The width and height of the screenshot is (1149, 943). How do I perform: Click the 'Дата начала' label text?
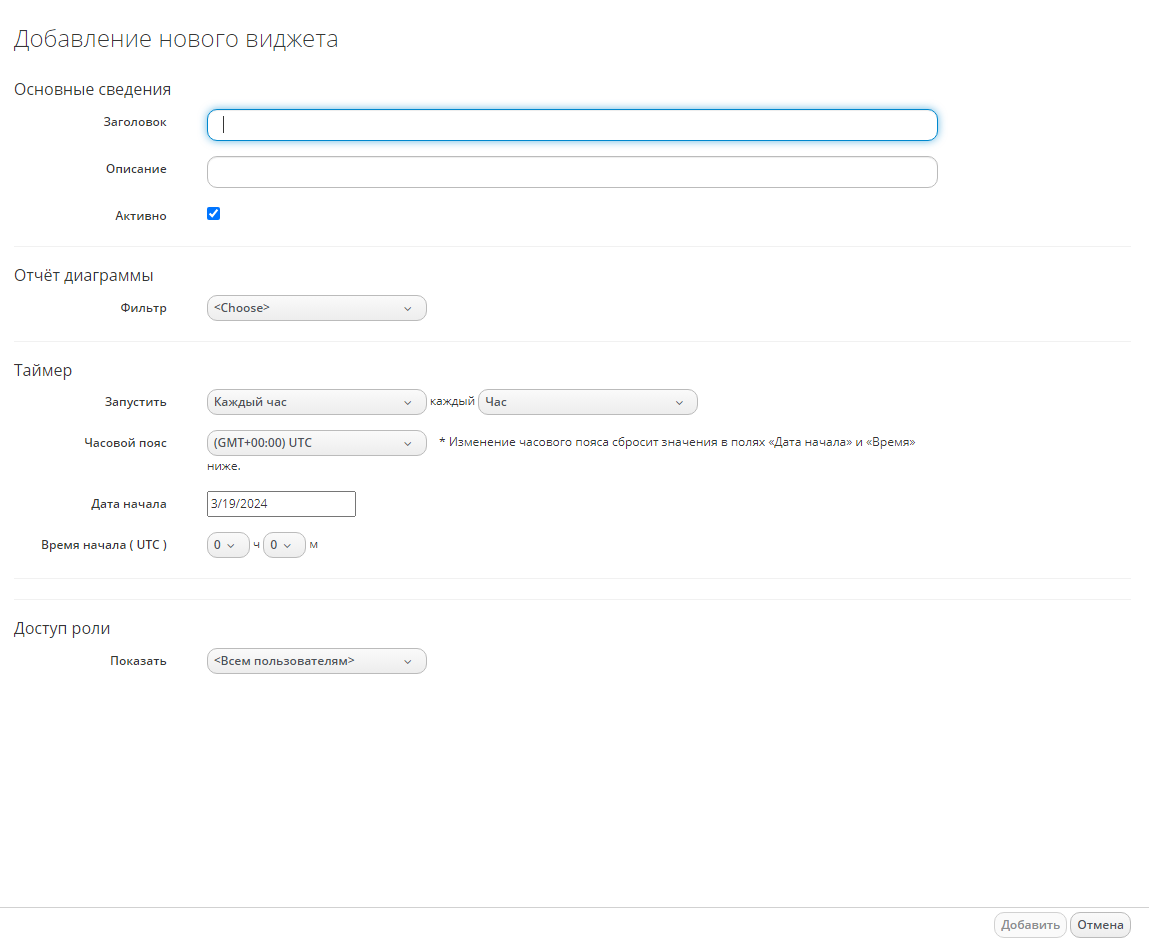[128, 504]
